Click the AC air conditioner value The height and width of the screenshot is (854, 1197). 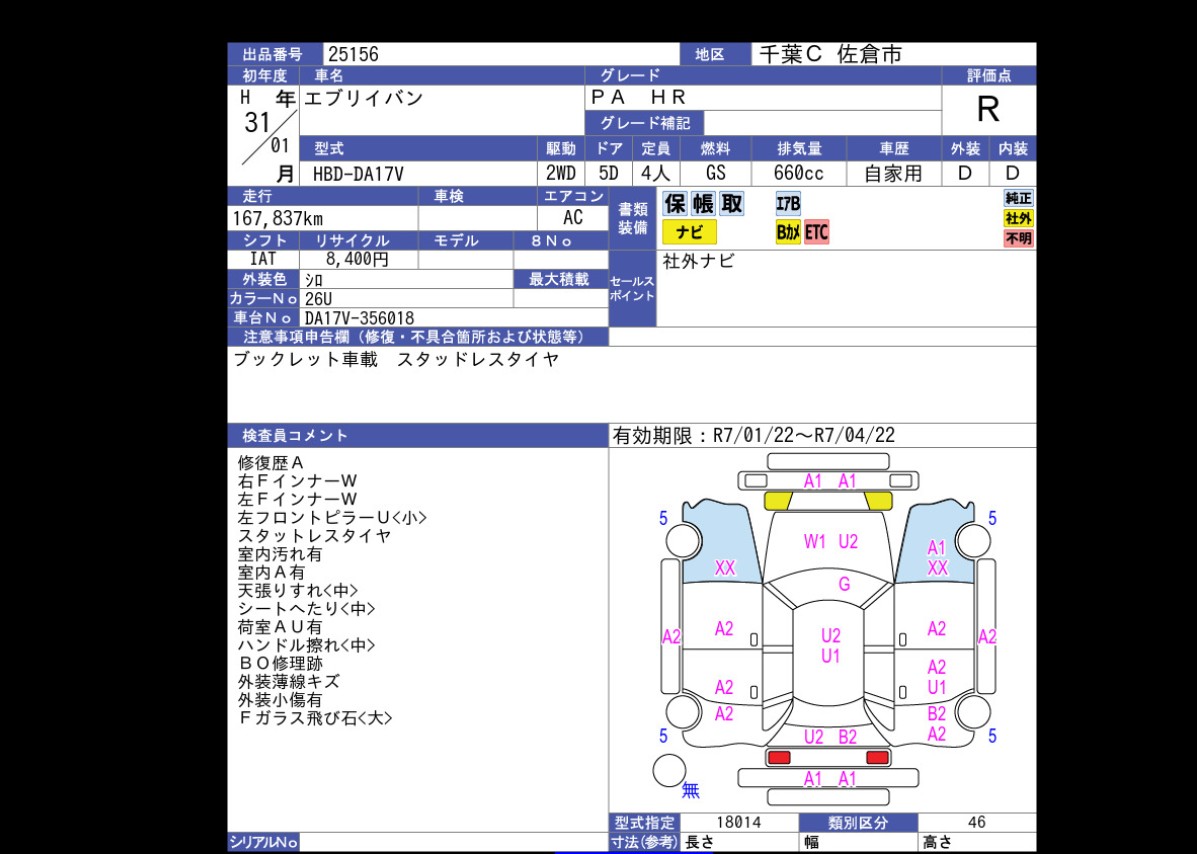[573, 218]
